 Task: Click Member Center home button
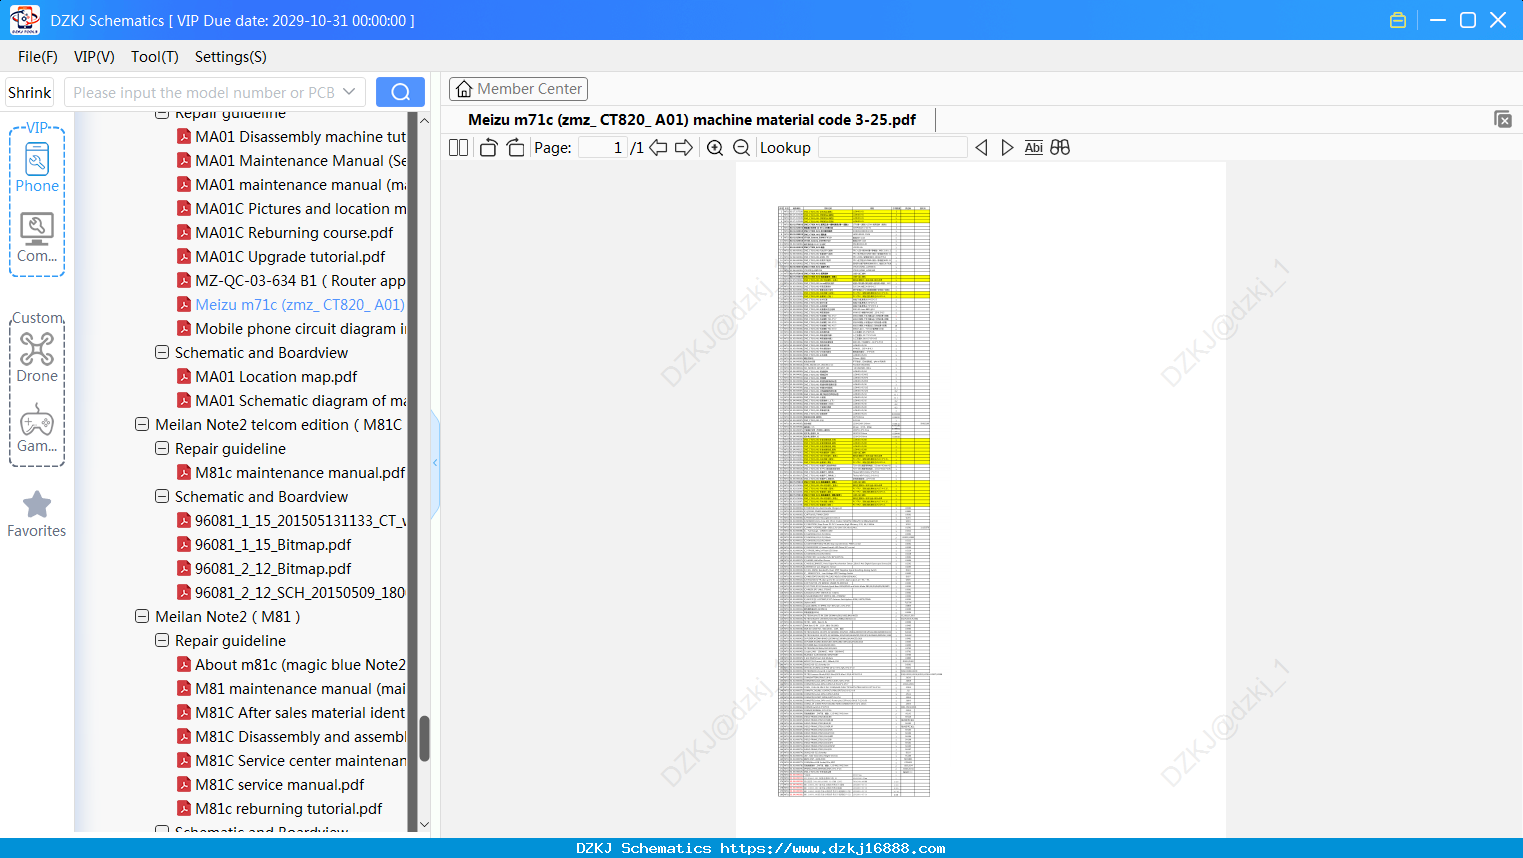point(518,89)
